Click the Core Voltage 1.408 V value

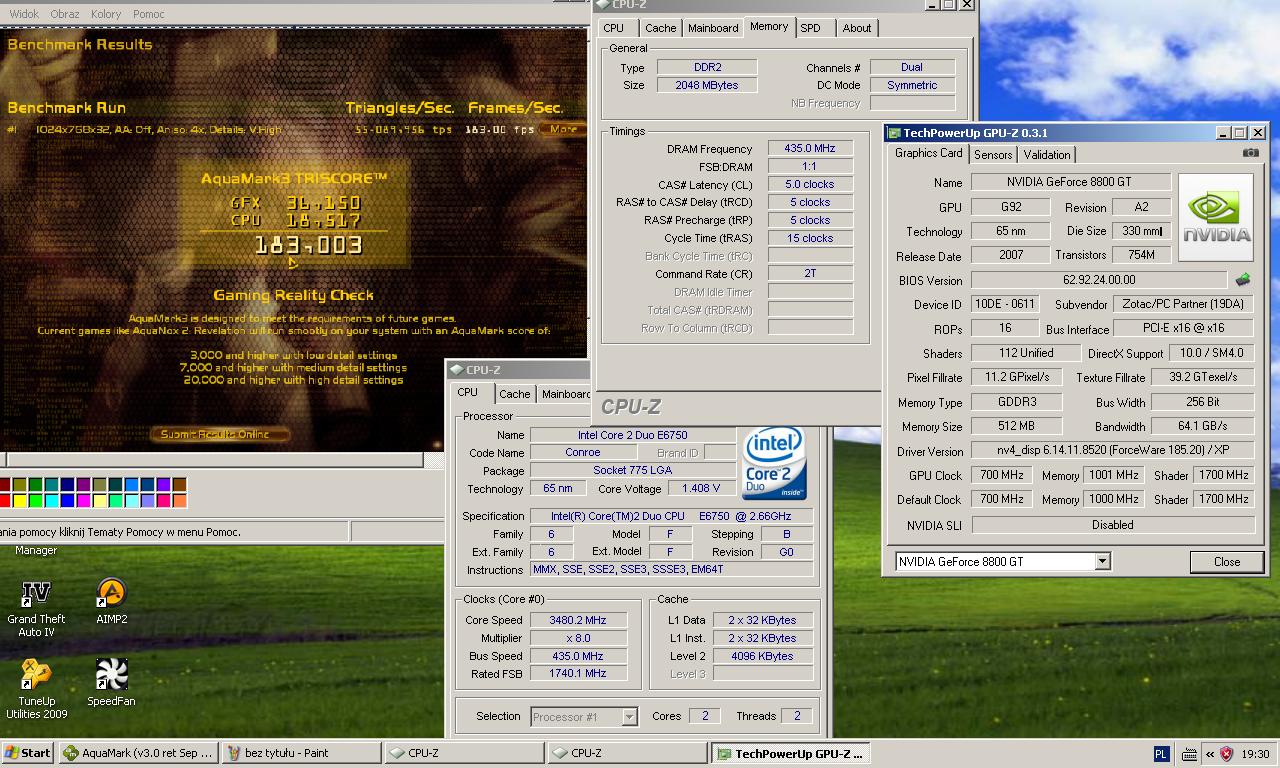tap(701, 488)
